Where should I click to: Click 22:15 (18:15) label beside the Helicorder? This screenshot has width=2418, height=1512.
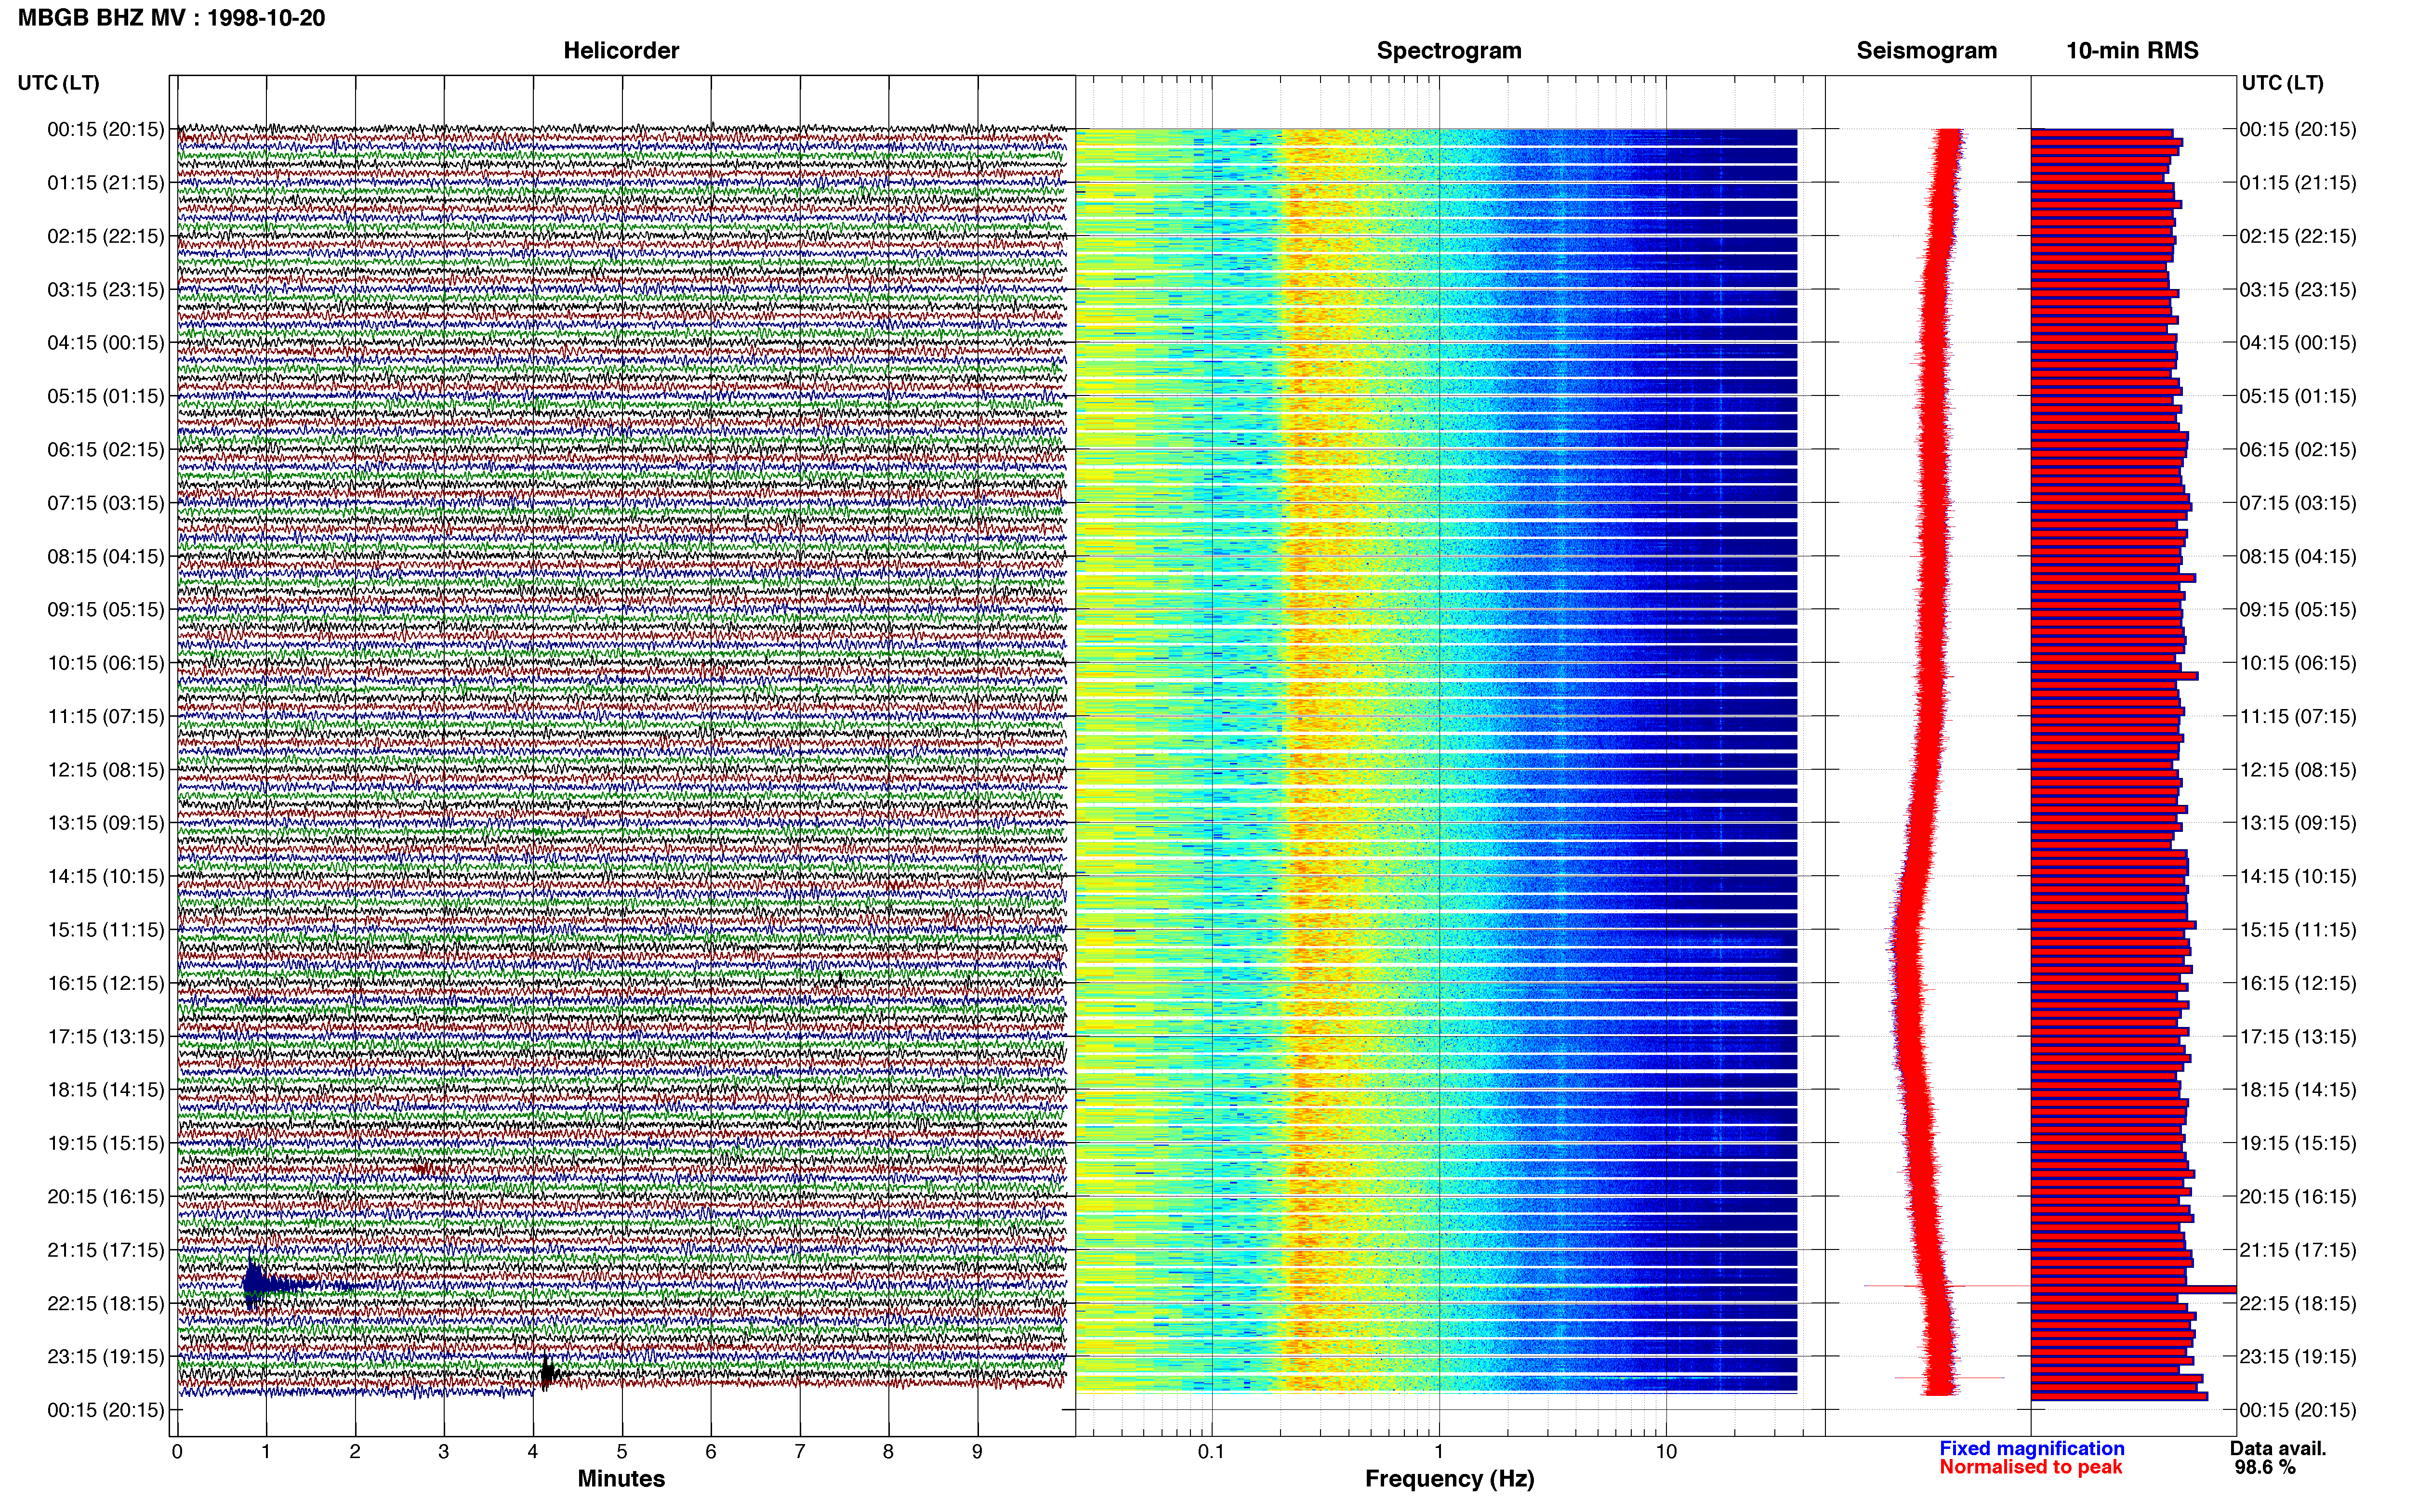[106, 1303]
